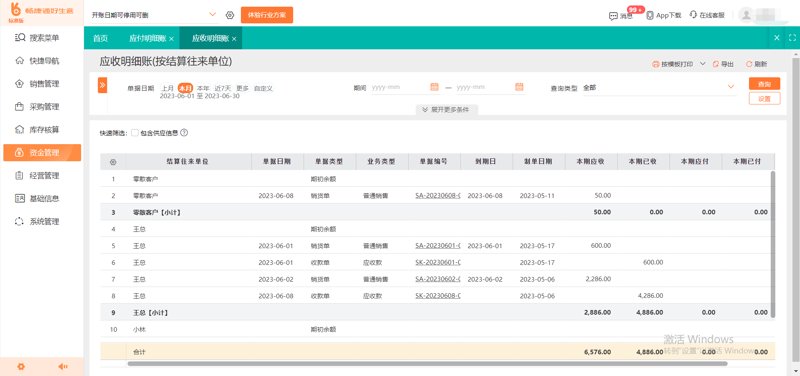Click the 王总【小计】 subtotal row

(x=437, y=312)
